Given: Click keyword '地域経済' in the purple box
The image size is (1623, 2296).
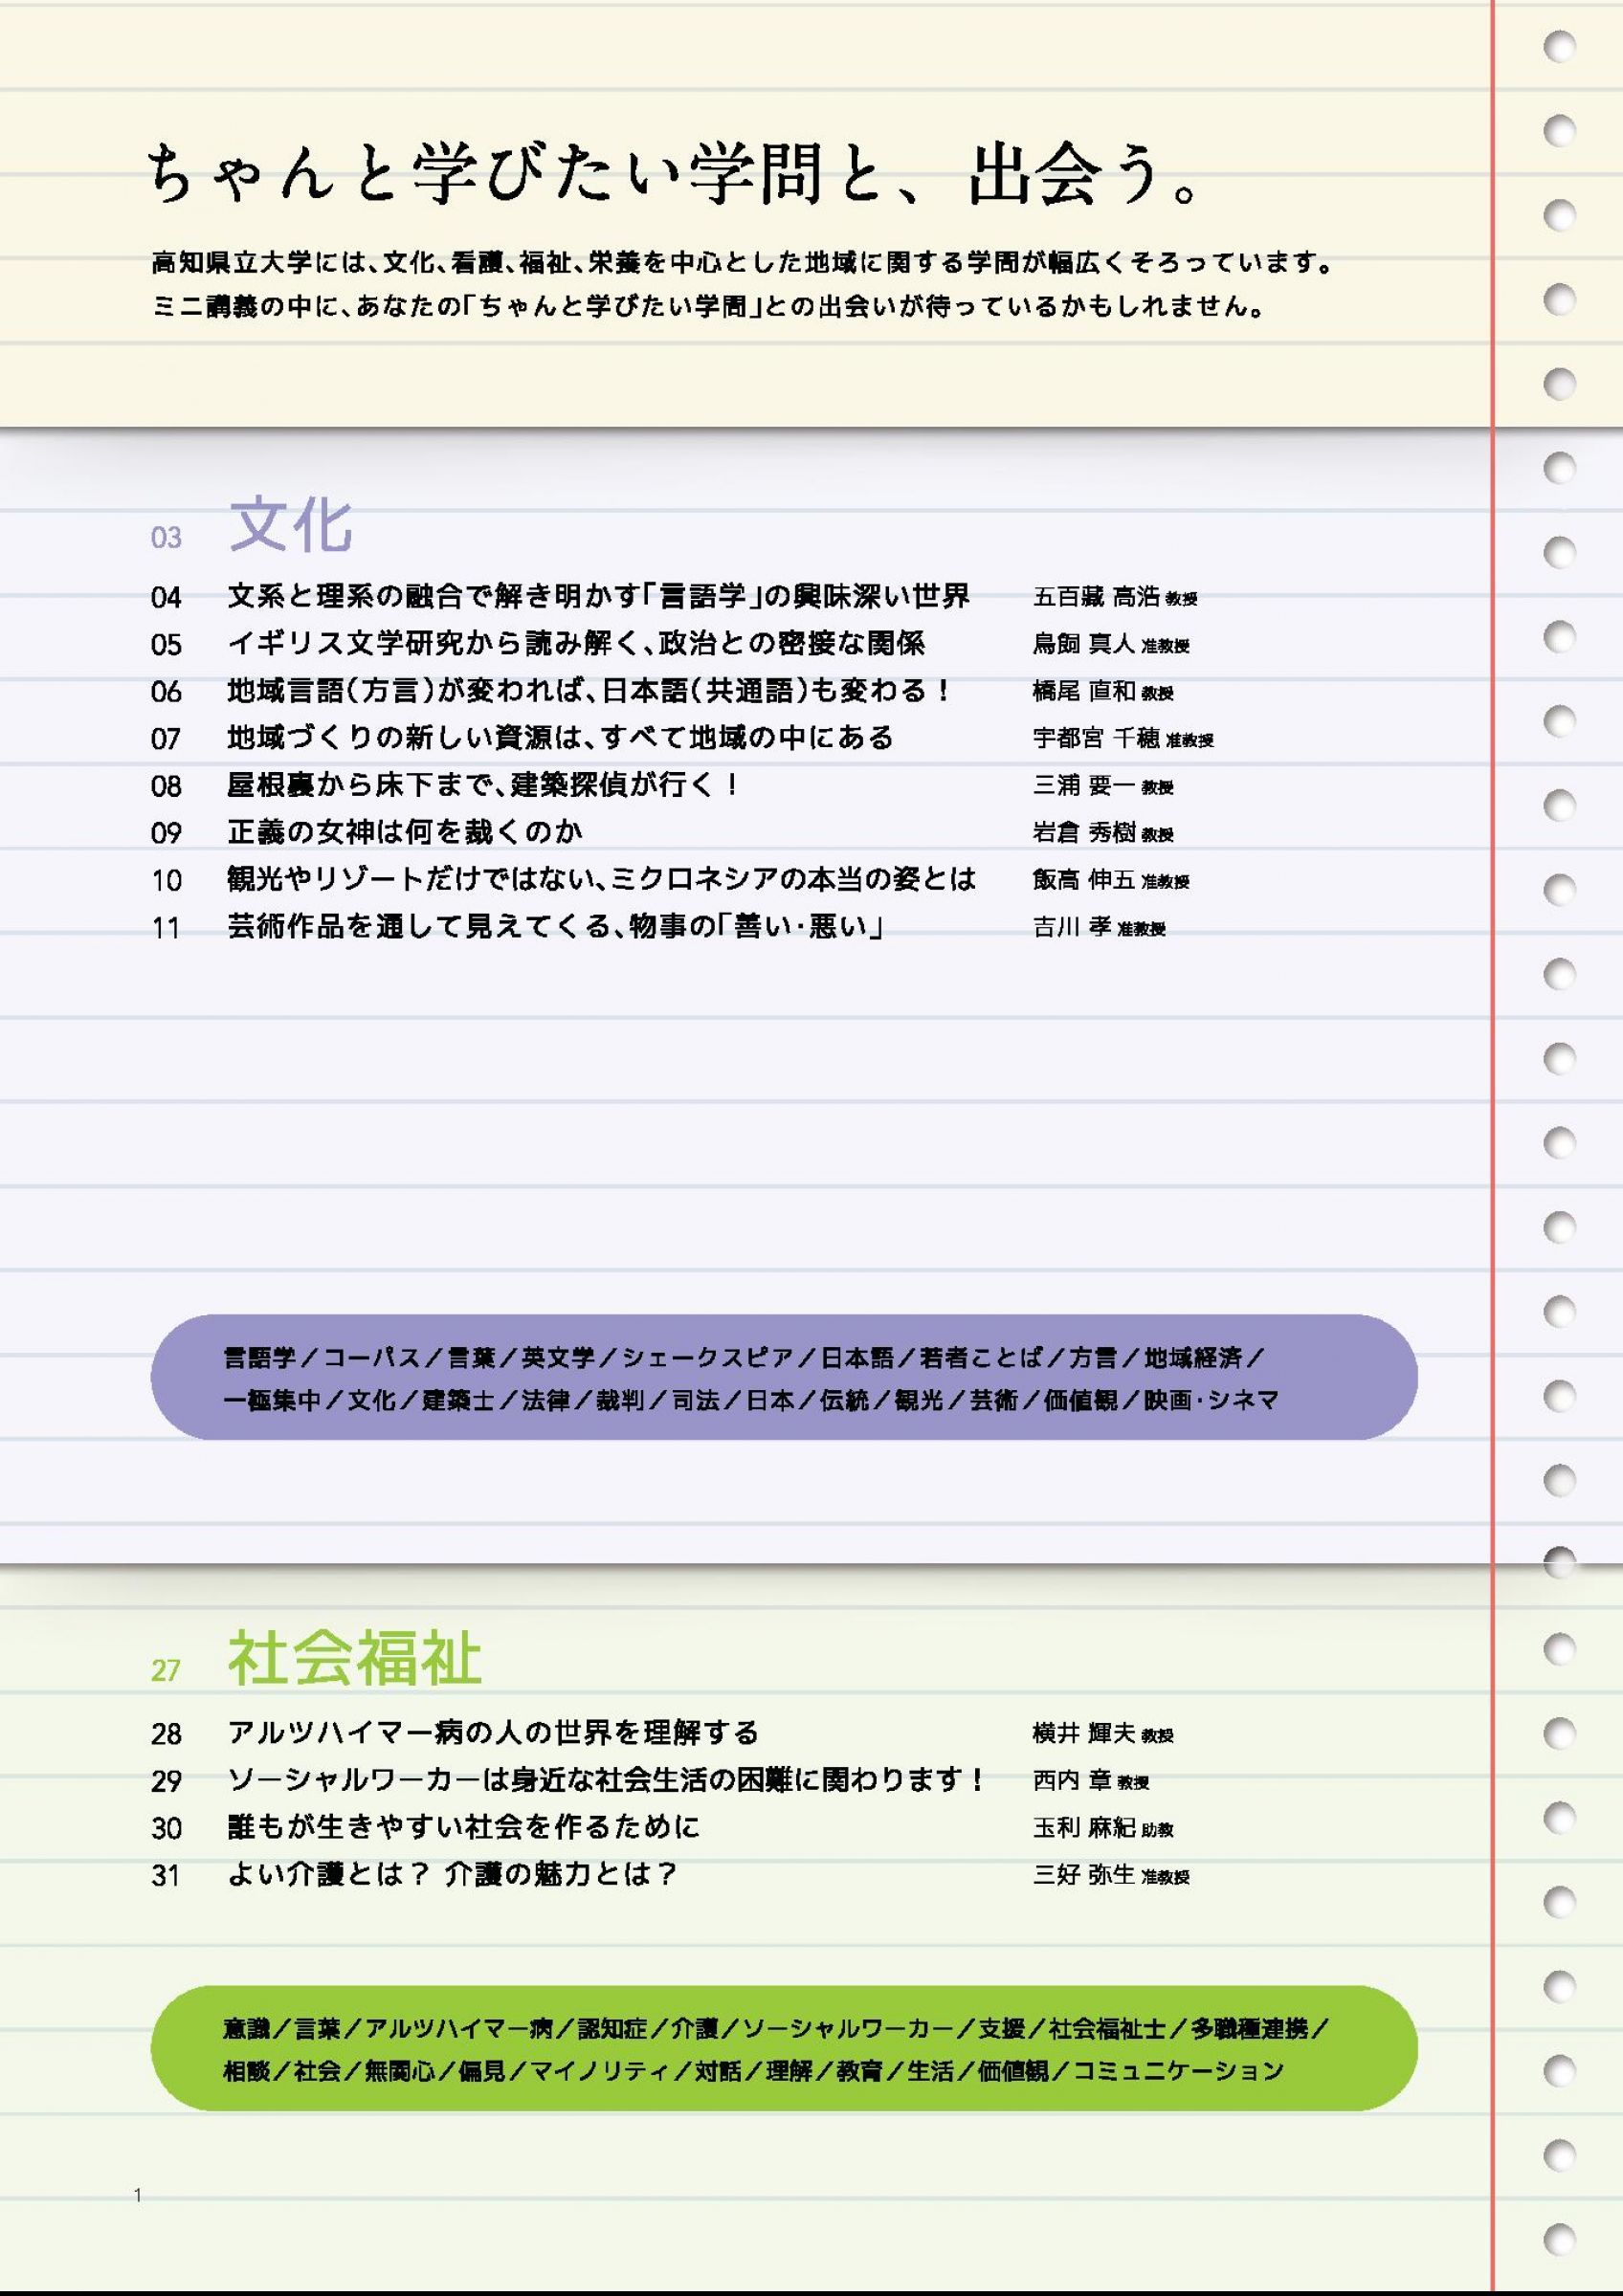Looking at the screenshot, I should (x=1193, y=1357).
